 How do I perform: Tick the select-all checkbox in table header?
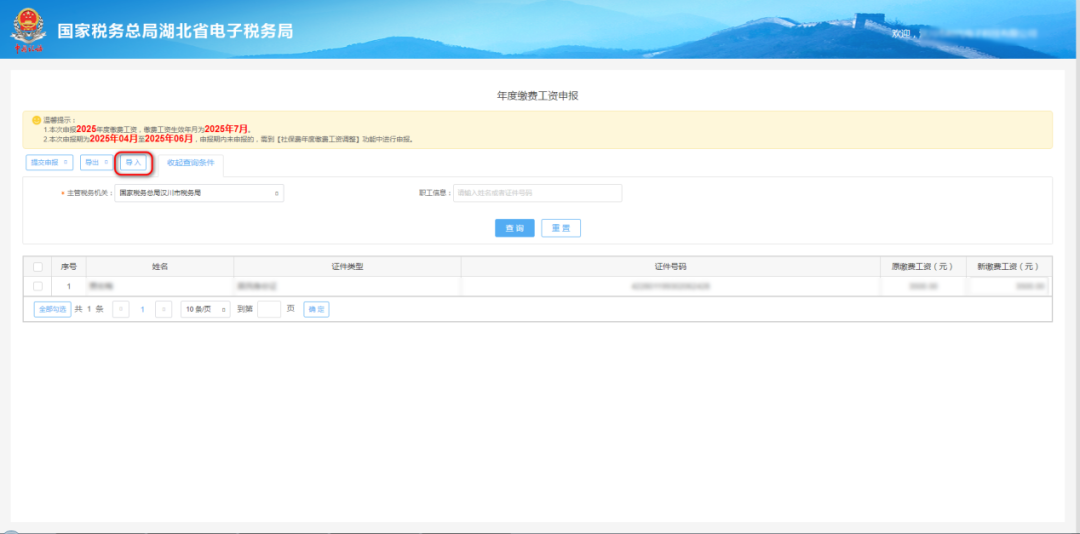(x=38, y=267)
